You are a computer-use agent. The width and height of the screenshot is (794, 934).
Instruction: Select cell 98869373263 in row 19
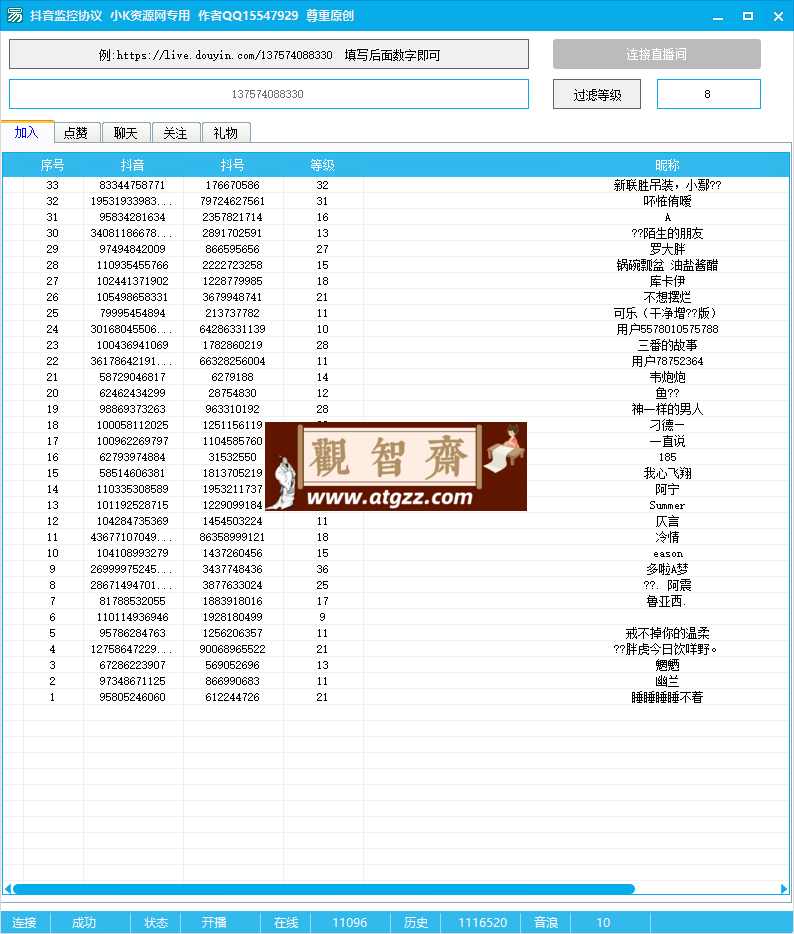[x=132, y=409]
